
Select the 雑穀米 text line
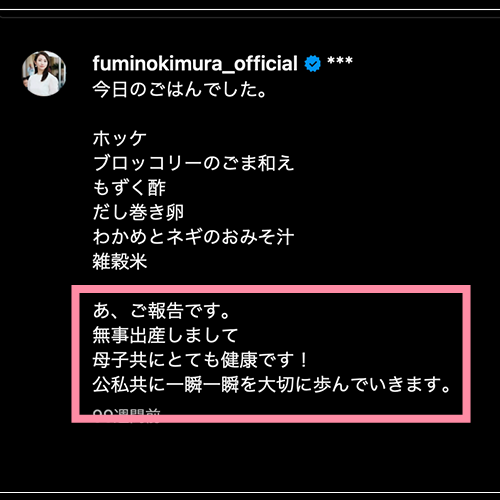120,262
